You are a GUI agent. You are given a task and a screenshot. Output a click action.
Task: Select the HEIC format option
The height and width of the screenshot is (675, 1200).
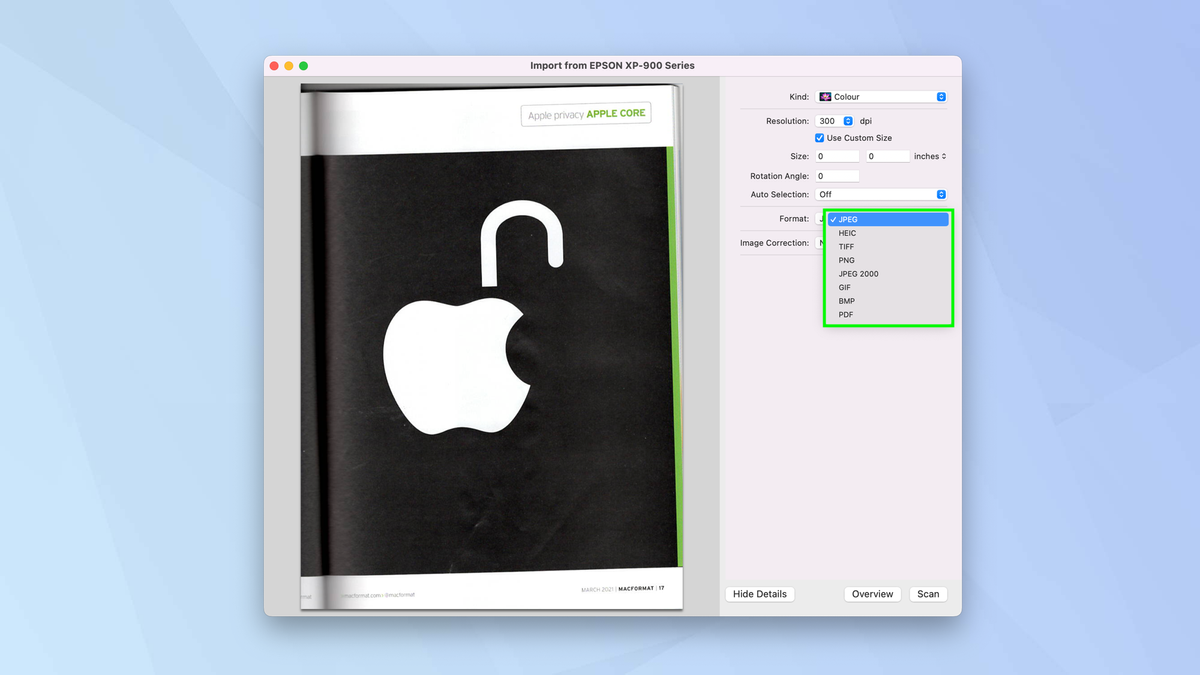coord(847,232)
